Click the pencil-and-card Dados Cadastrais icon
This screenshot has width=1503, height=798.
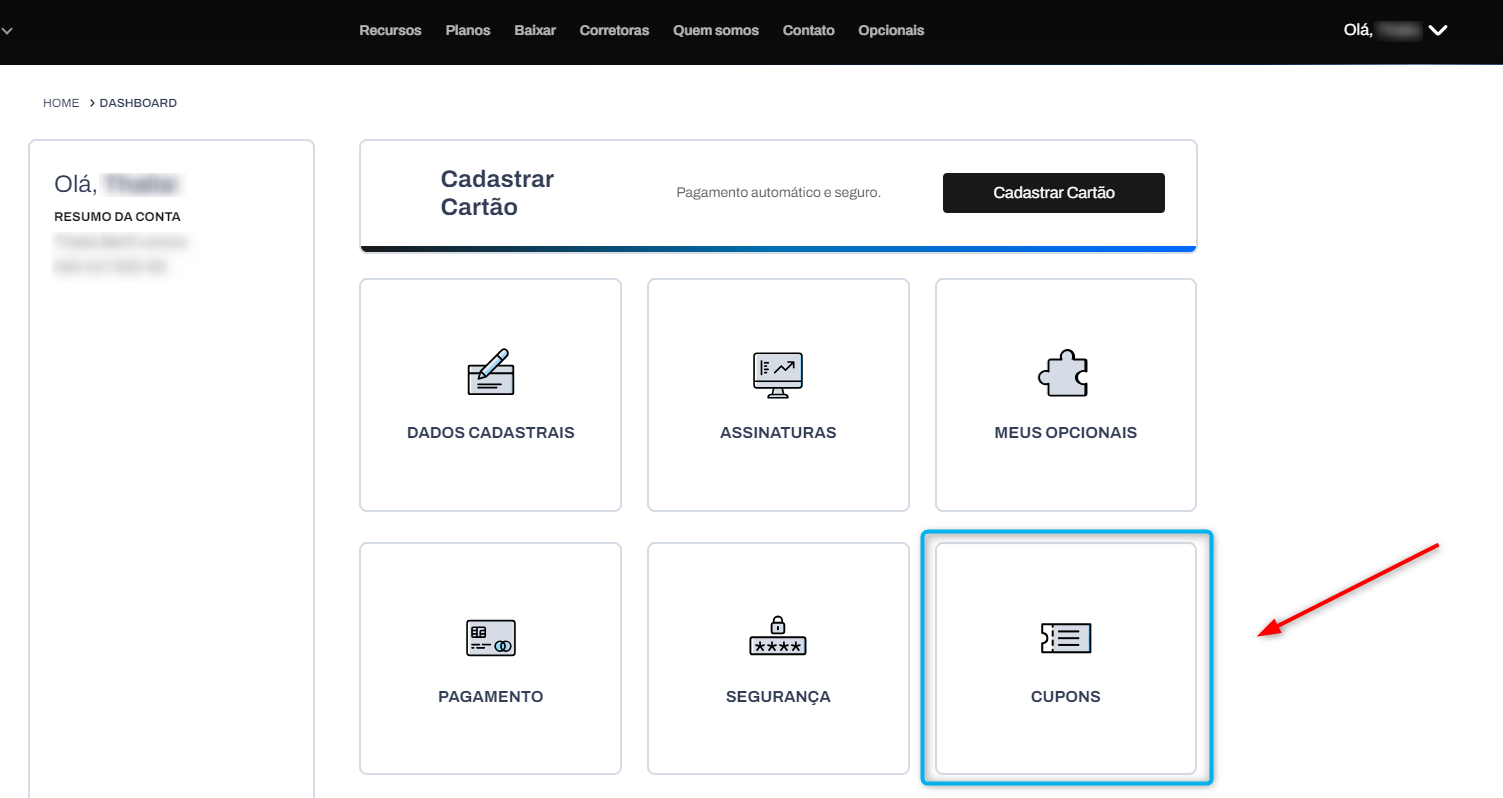[x=490, y=373]
